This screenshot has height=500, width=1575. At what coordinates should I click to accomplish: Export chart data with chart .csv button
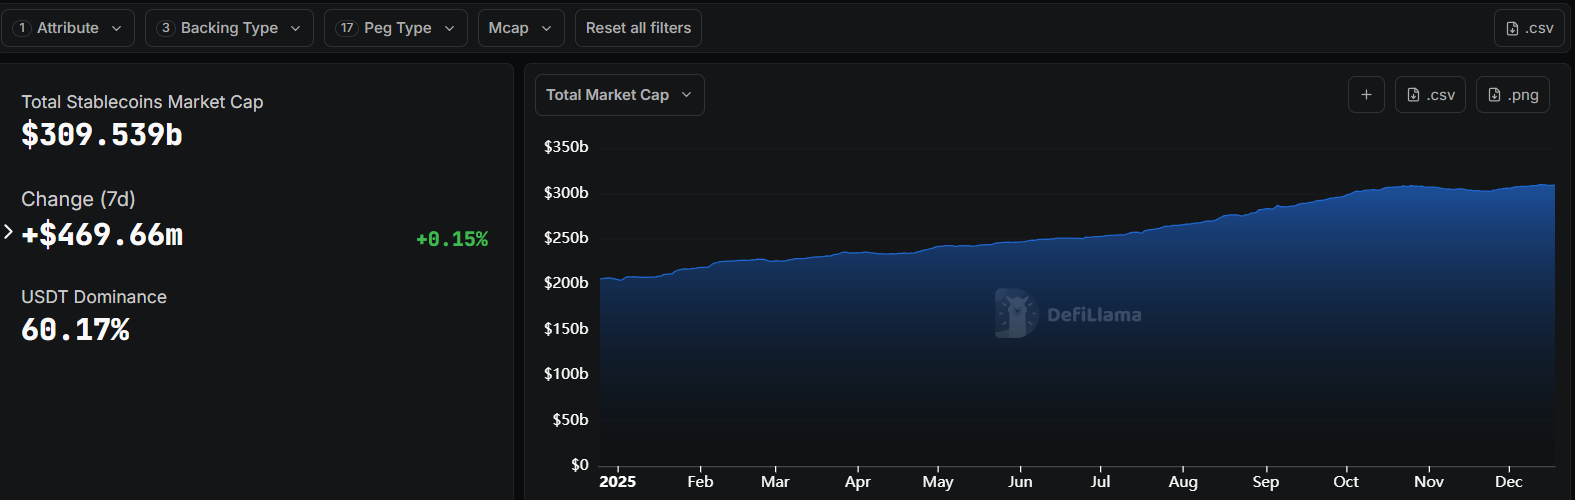1430,95
